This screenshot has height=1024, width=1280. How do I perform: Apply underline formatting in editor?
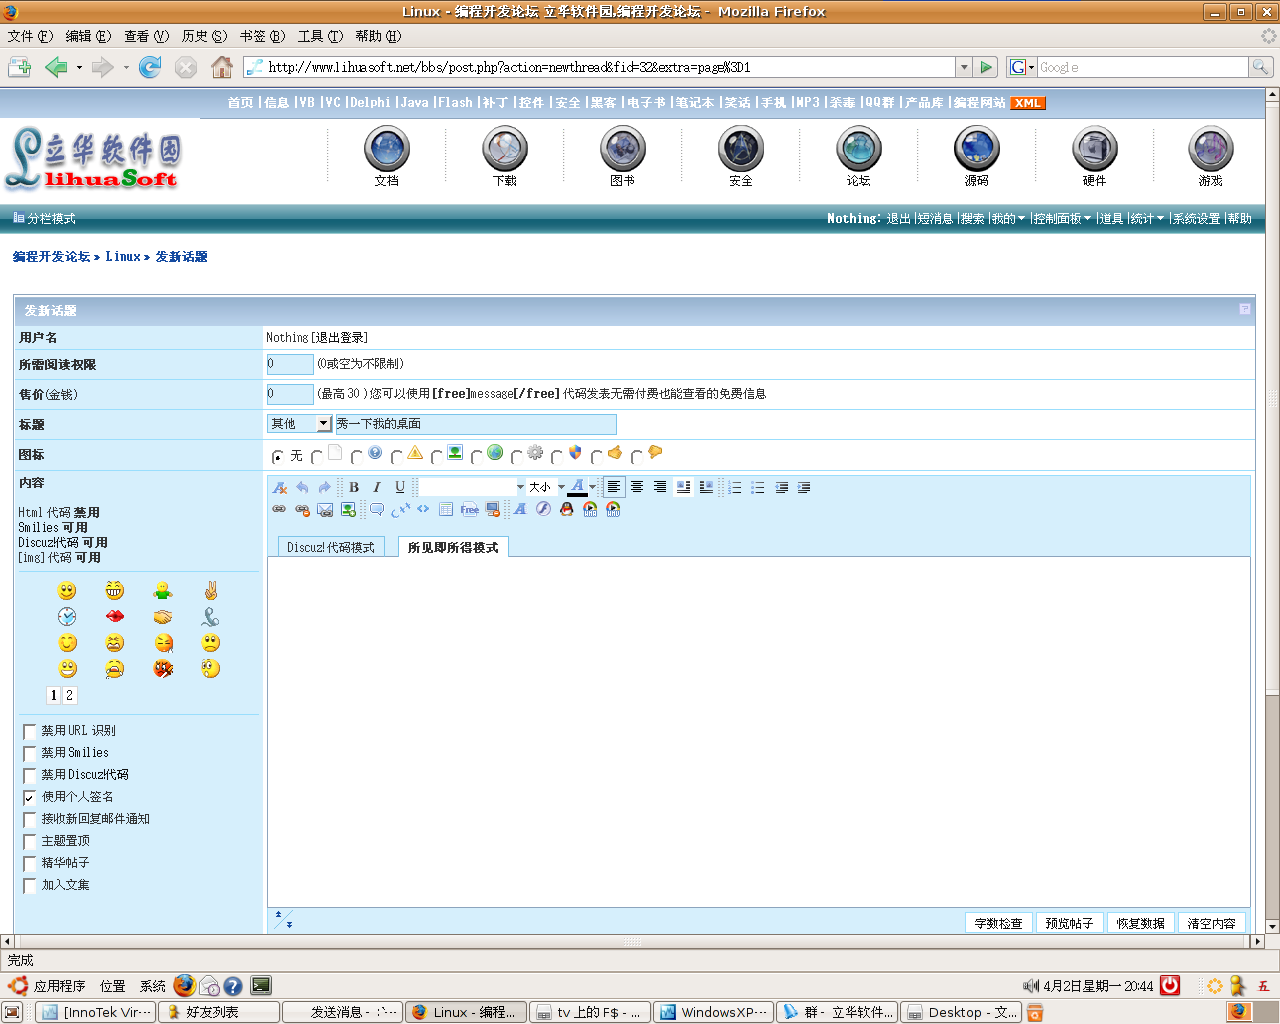tap(400, 487)
